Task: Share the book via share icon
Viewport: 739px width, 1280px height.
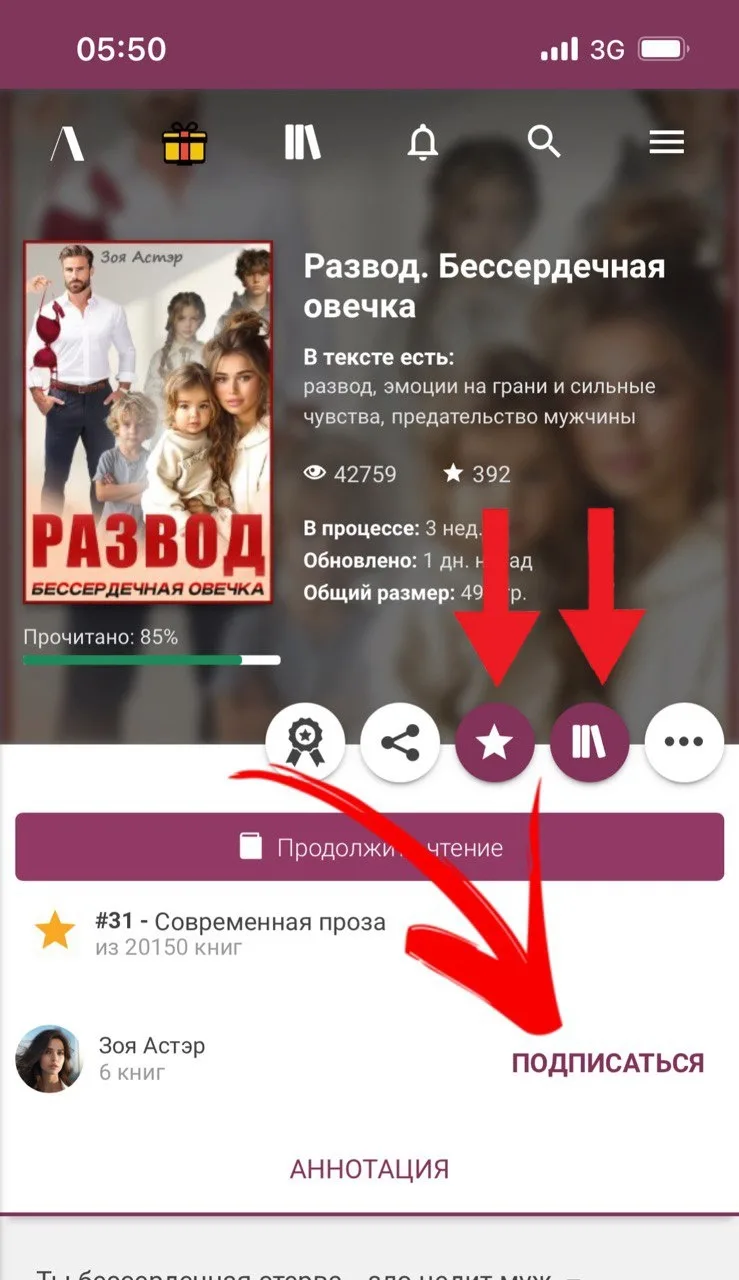Action: pos(400,743)
